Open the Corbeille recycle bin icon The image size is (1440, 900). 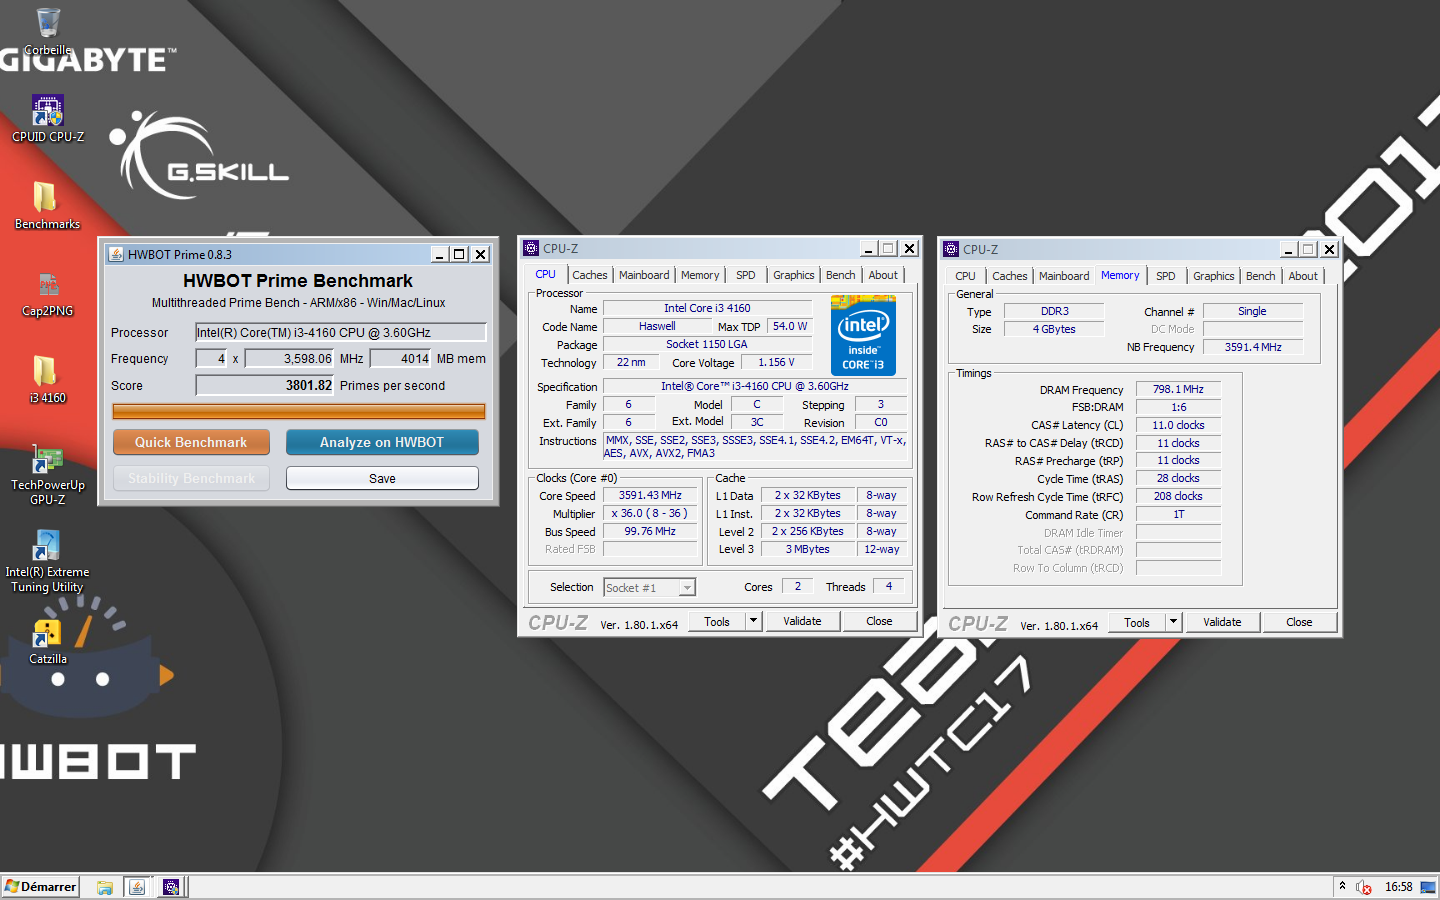click(x=47, y=31)
